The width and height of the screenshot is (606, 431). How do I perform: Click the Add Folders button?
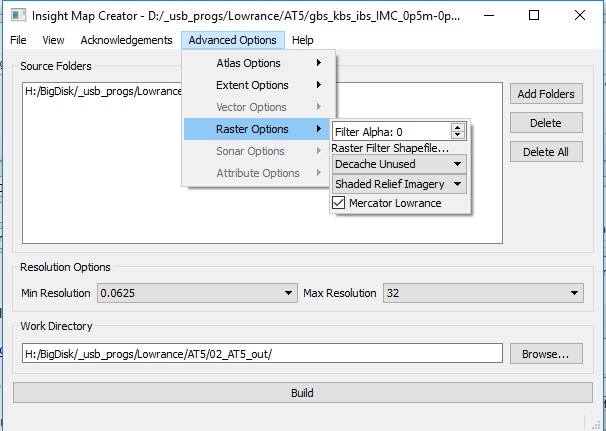(546, 94)
